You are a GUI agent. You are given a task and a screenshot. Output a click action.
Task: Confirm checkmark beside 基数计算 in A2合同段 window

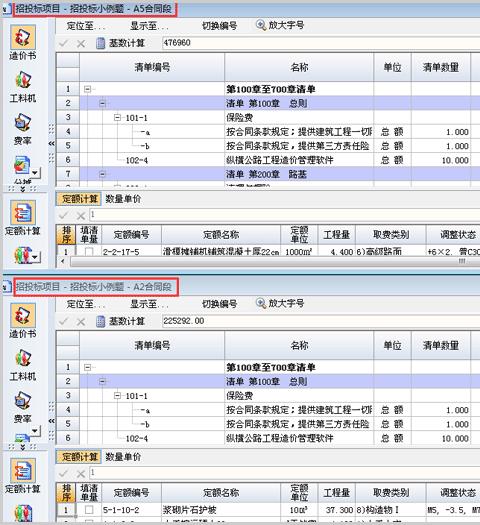[63, 322]
